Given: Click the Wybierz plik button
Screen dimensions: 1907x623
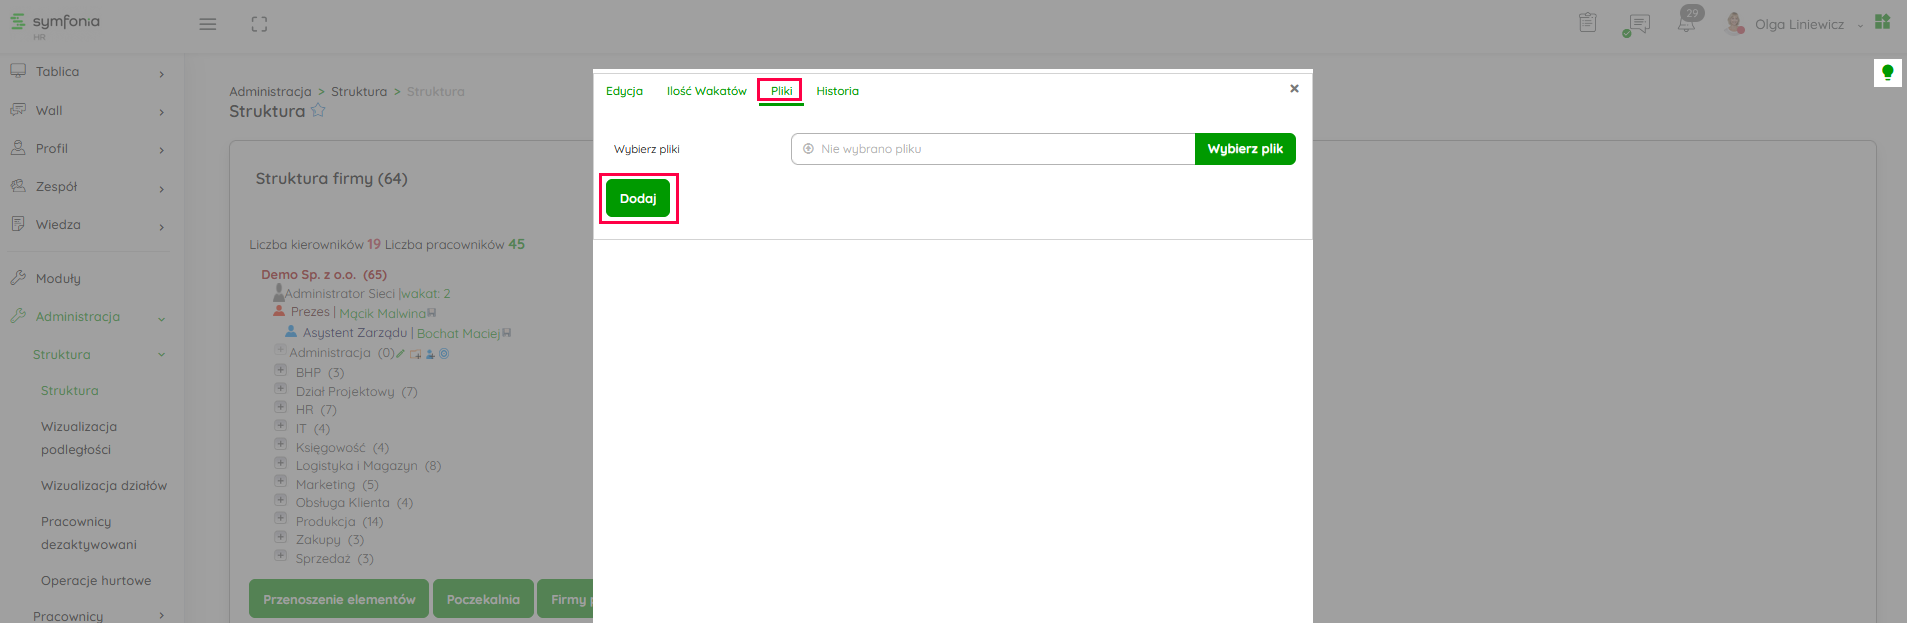Looking at the screenshot, I should (1244, 149).
